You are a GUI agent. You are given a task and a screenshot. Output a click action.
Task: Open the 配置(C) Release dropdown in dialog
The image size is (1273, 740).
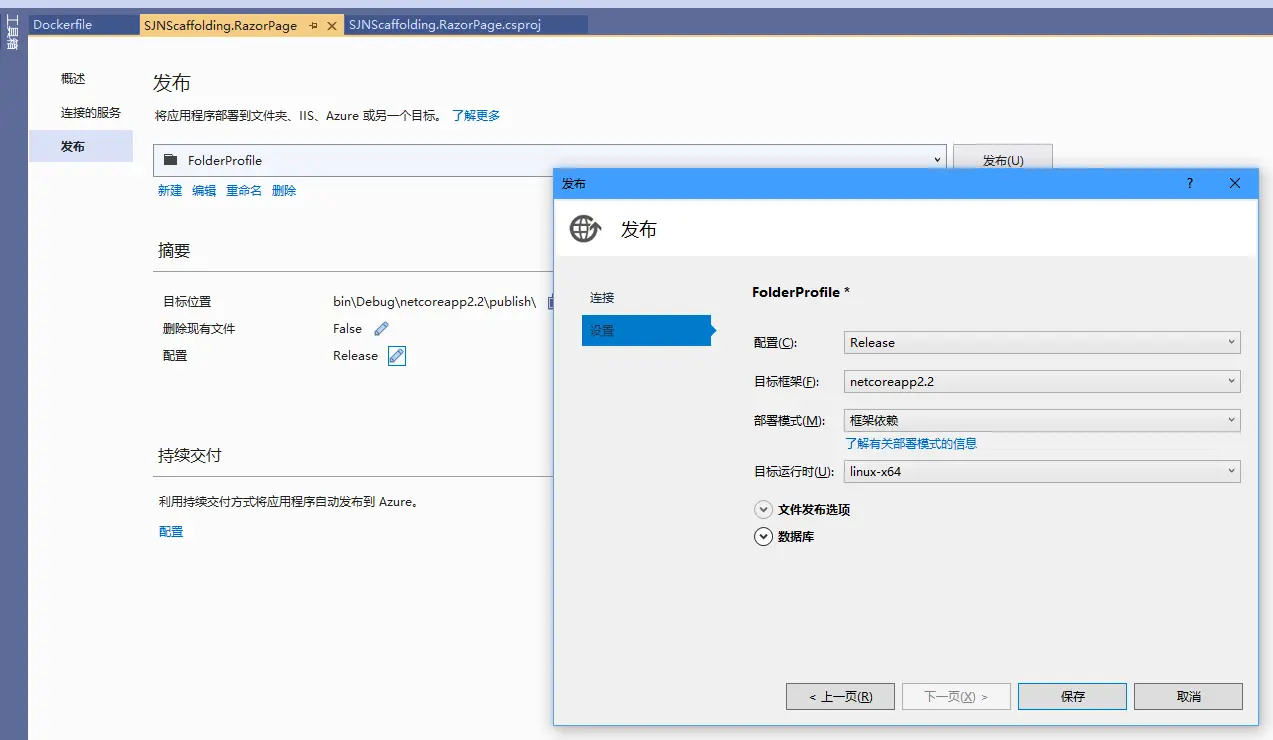coord(1042,342)
